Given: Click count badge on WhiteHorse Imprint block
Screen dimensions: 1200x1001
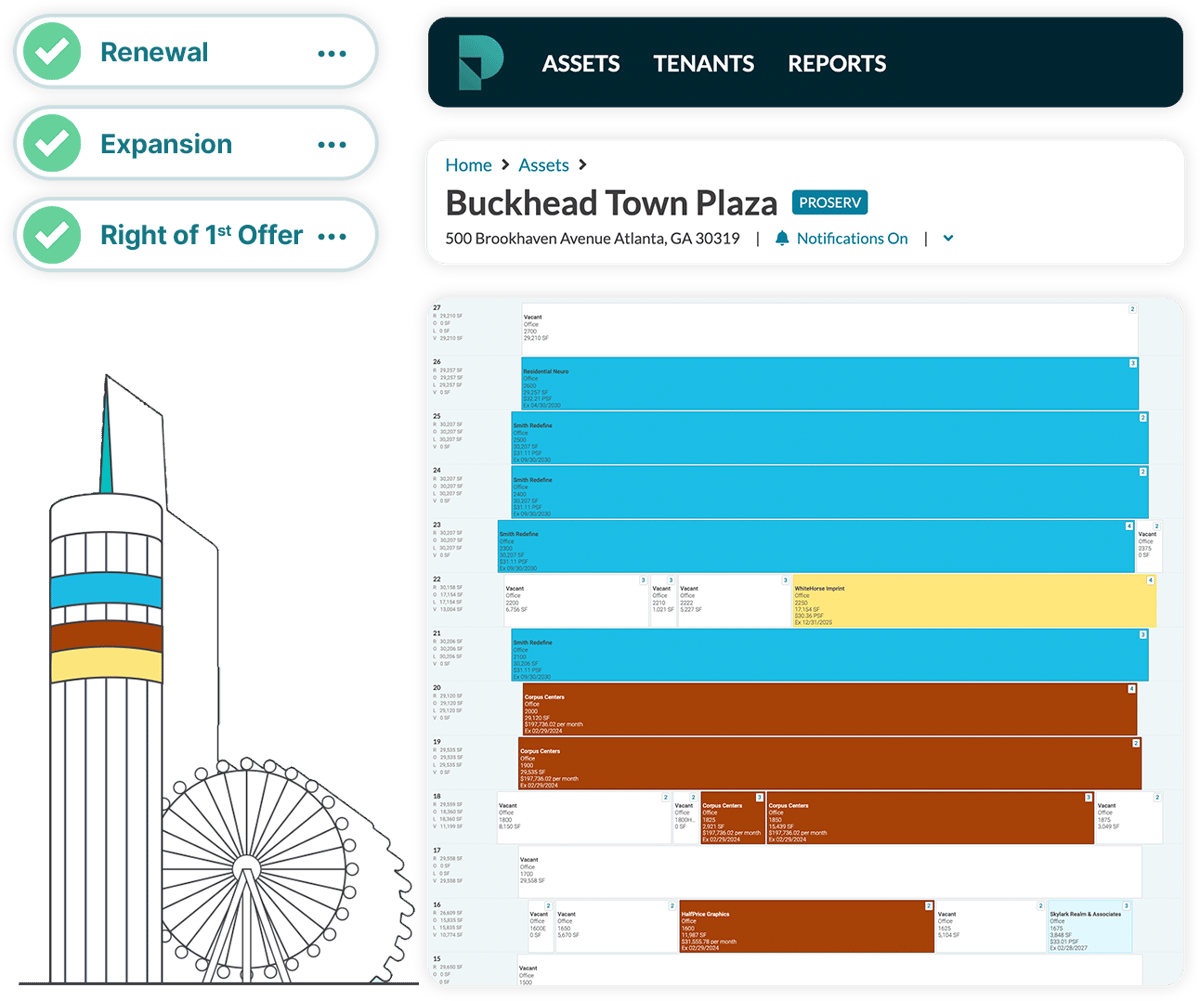Looking at the screenshot, I should (x=1151, y=580).
